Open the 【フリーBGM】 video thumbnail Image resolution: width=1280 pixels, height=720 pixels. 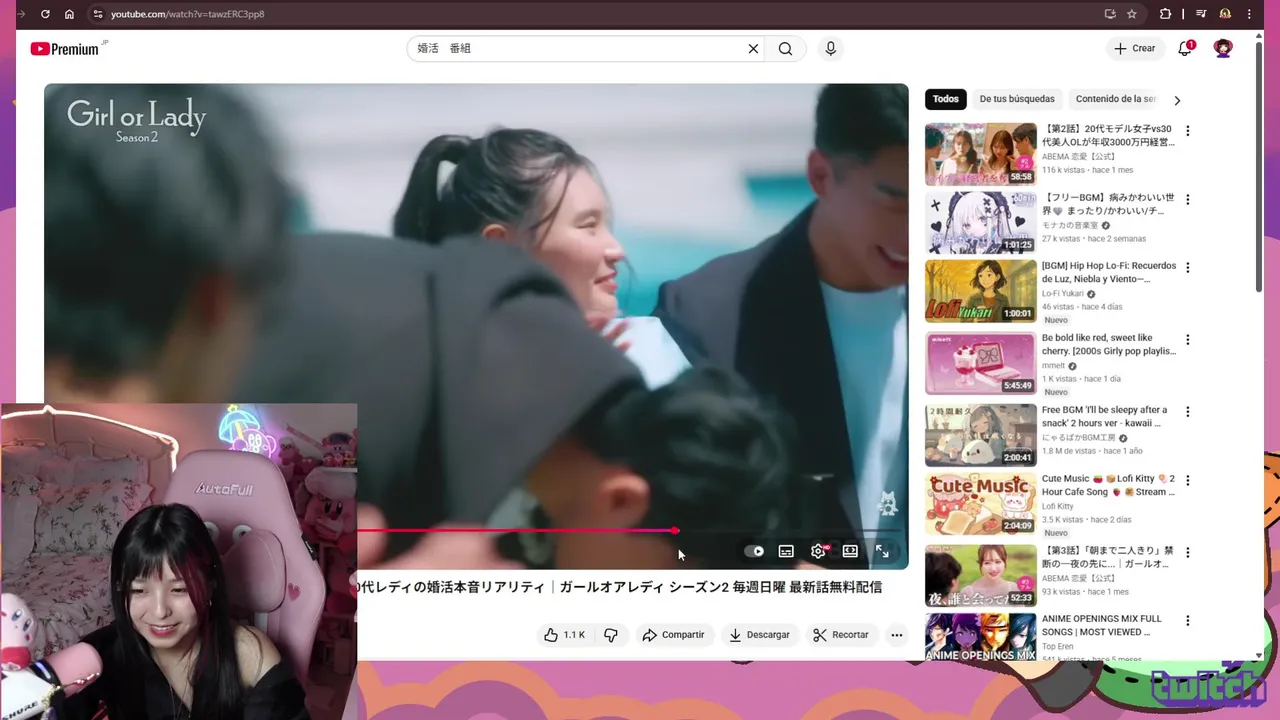(981, 223)
